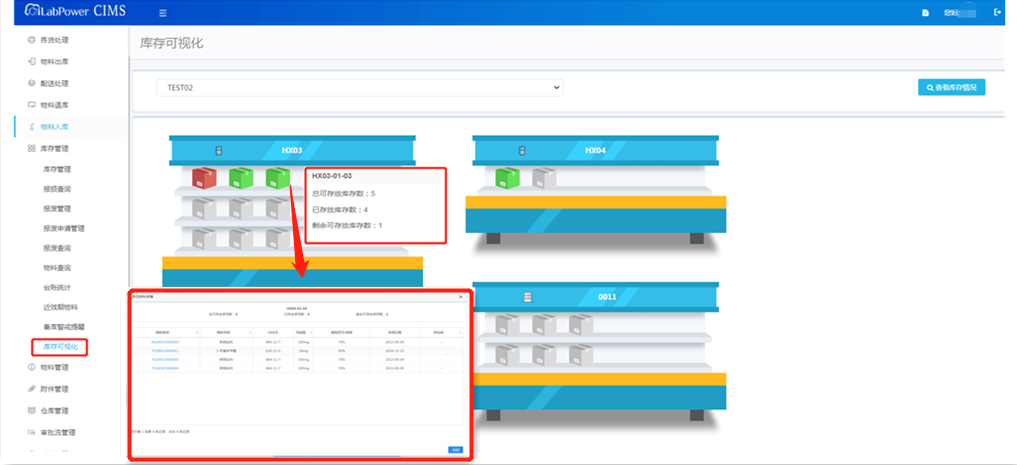Click the gray box on shelf HX04
Viewport: 1017px width, 465px height.
[544, 178]
